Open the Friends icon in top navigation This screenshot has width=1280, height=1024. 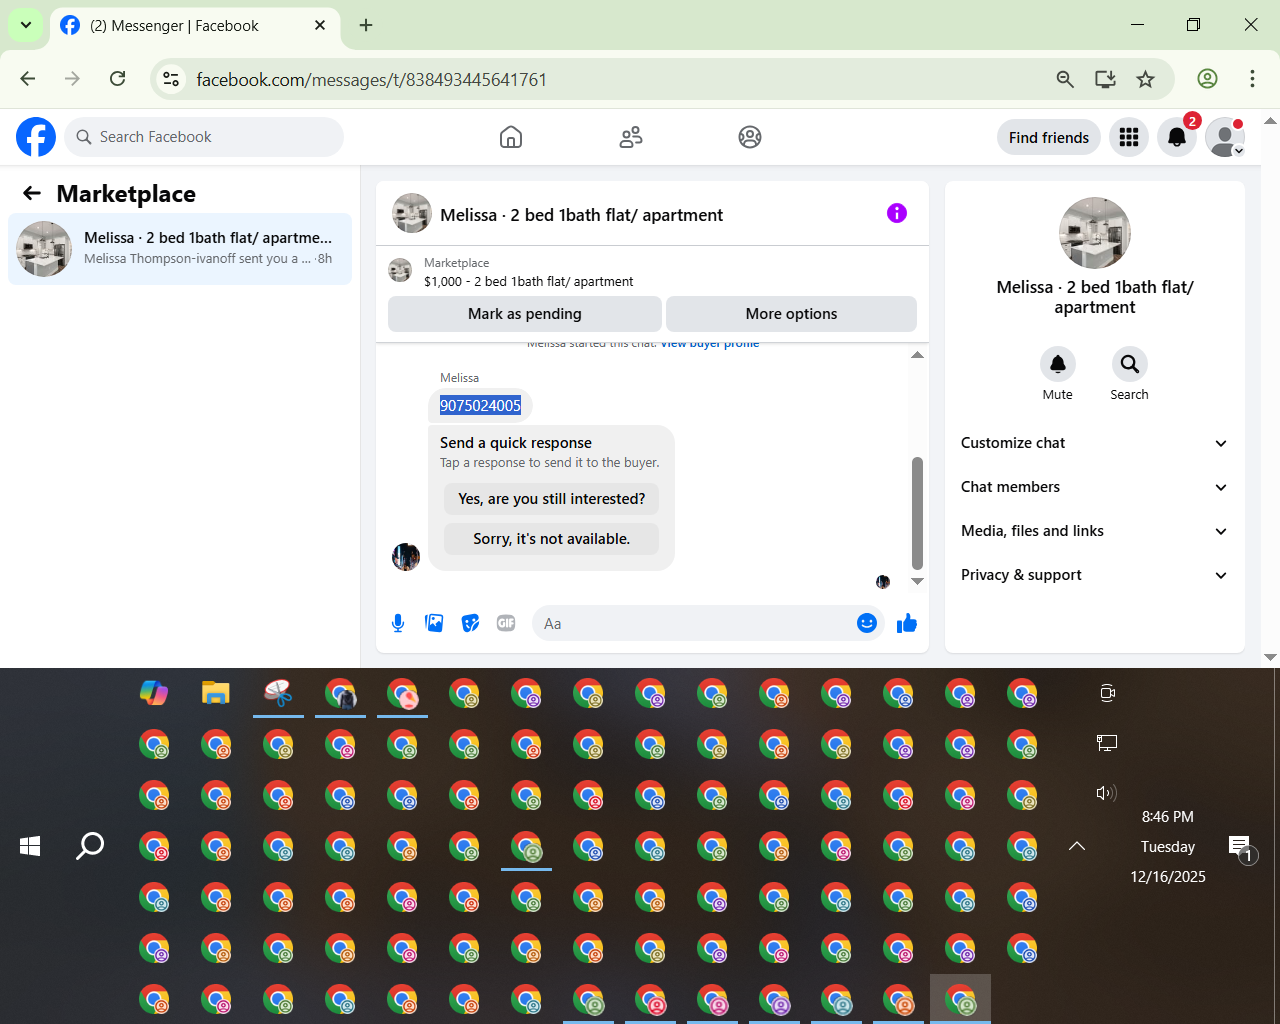[631, 137]
